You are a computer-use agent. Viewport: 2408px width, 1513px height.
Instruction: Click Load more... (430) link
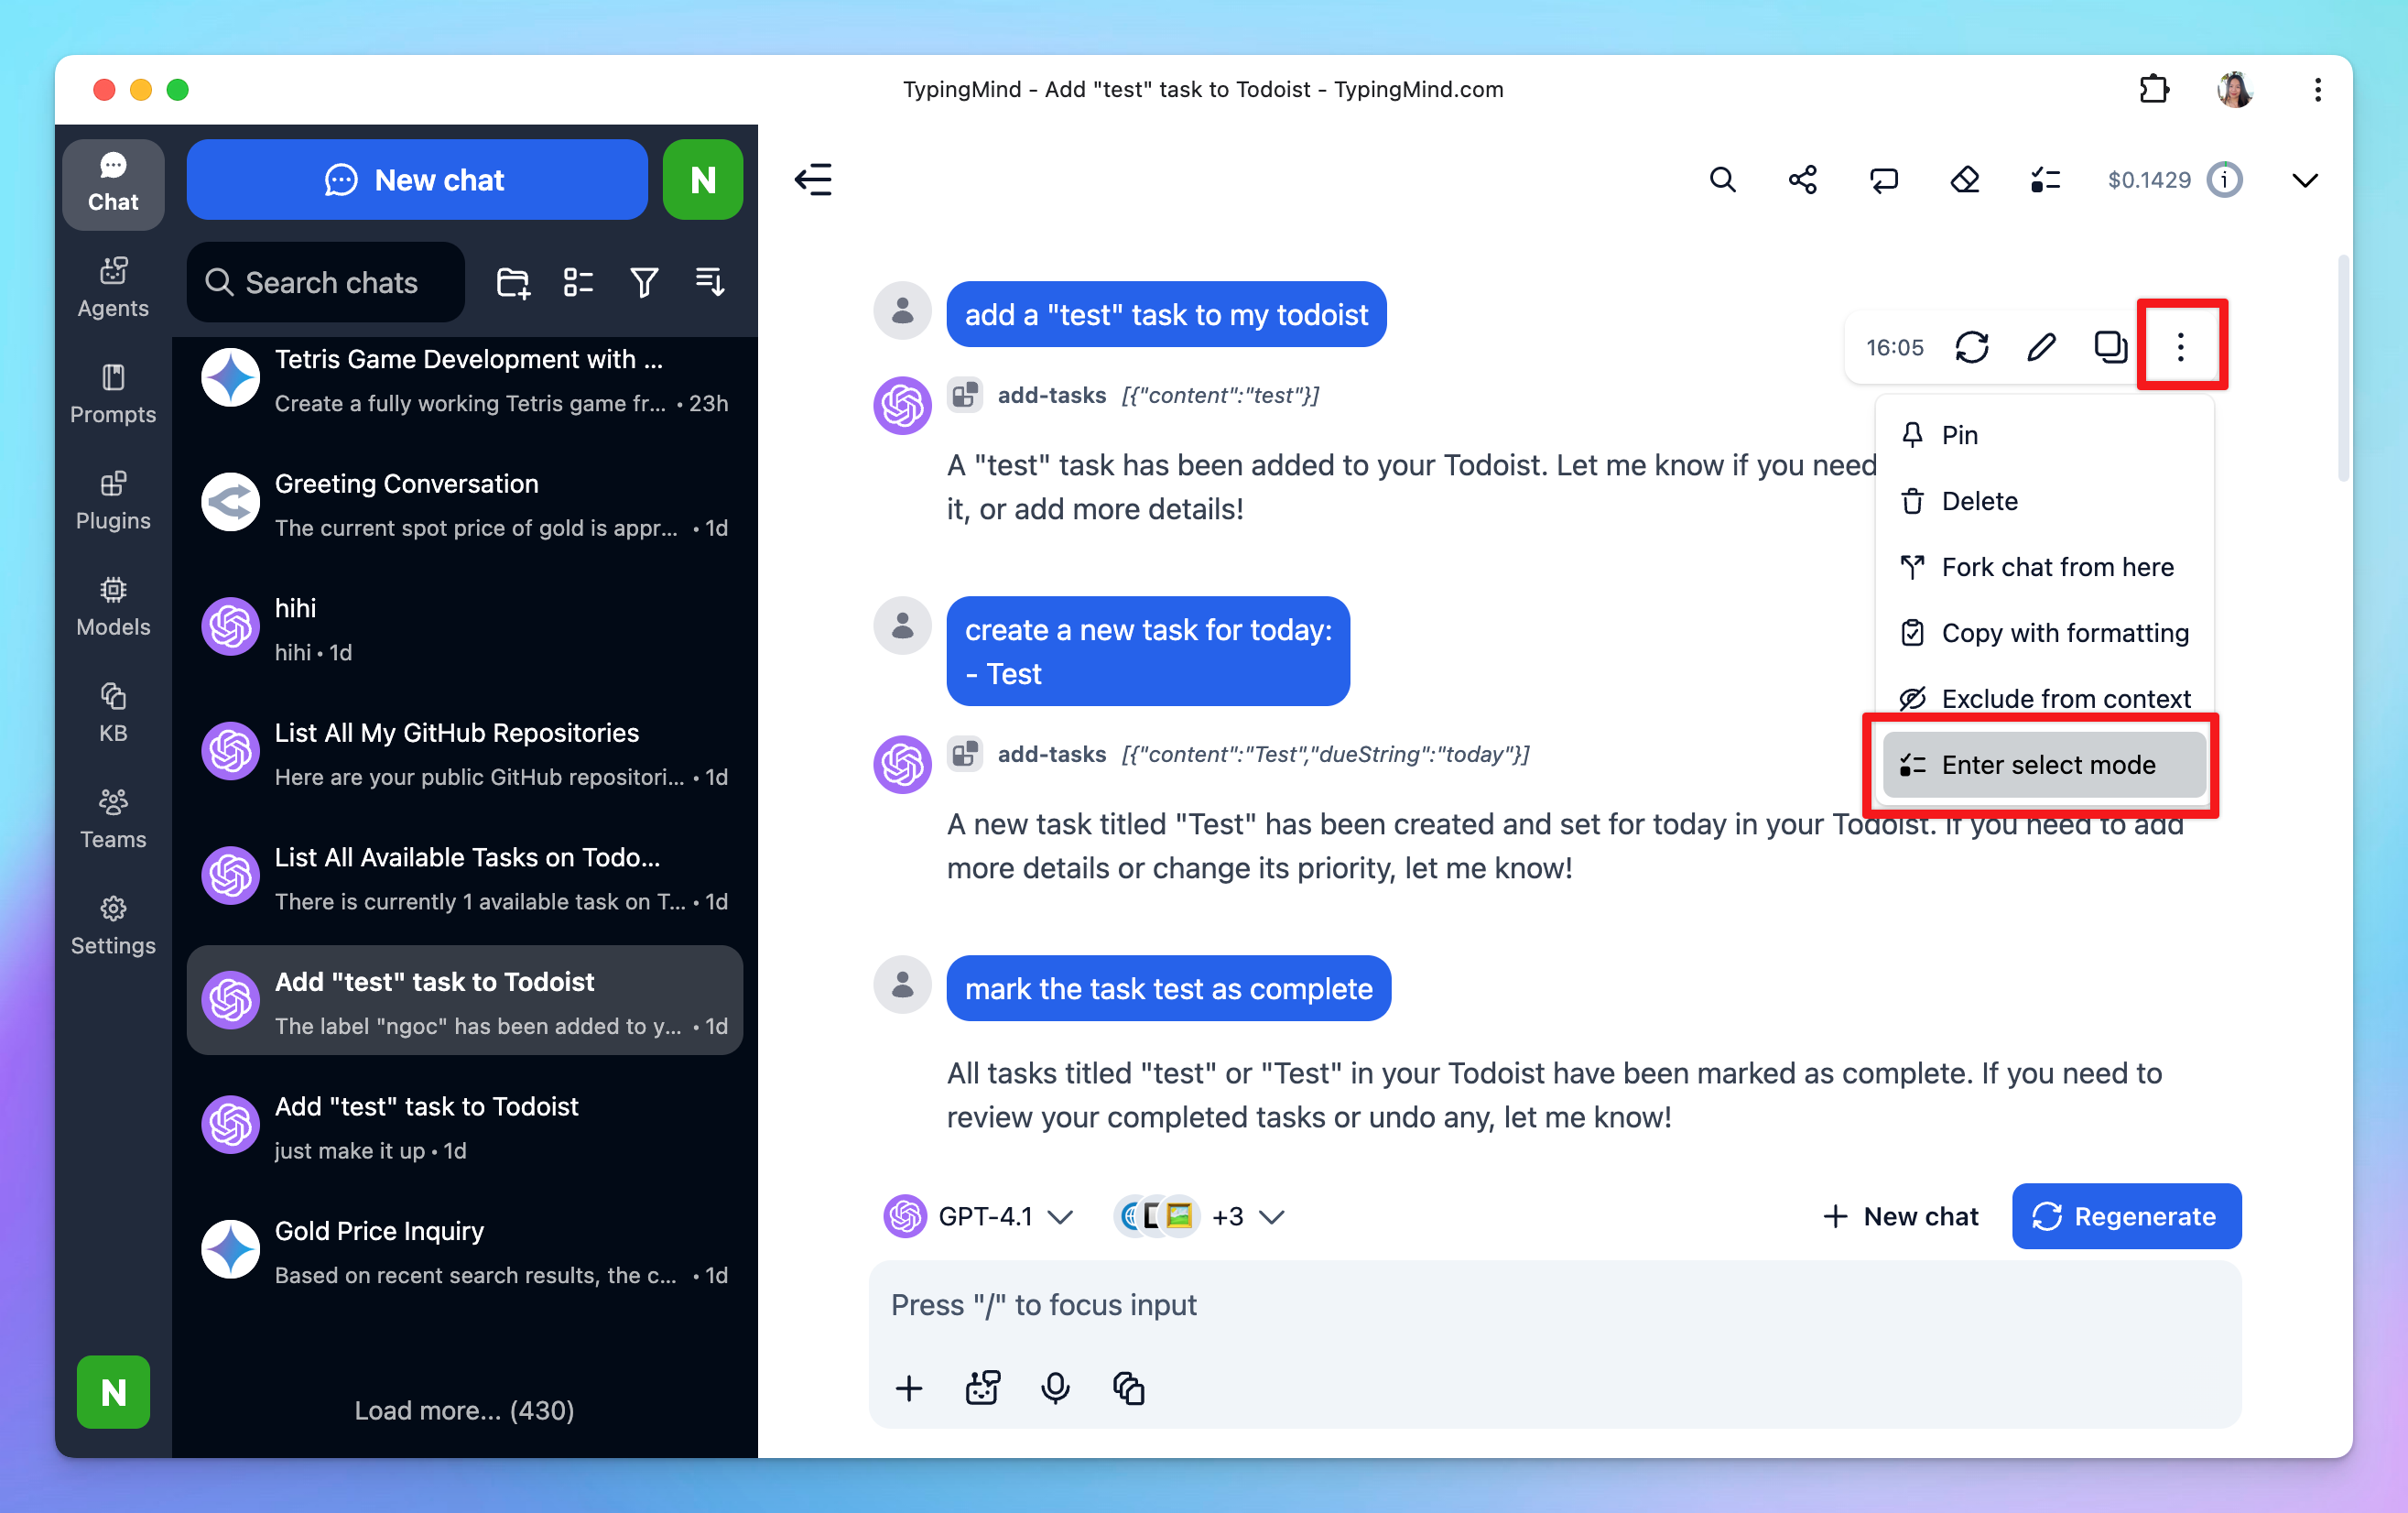tap(464, 1410)
